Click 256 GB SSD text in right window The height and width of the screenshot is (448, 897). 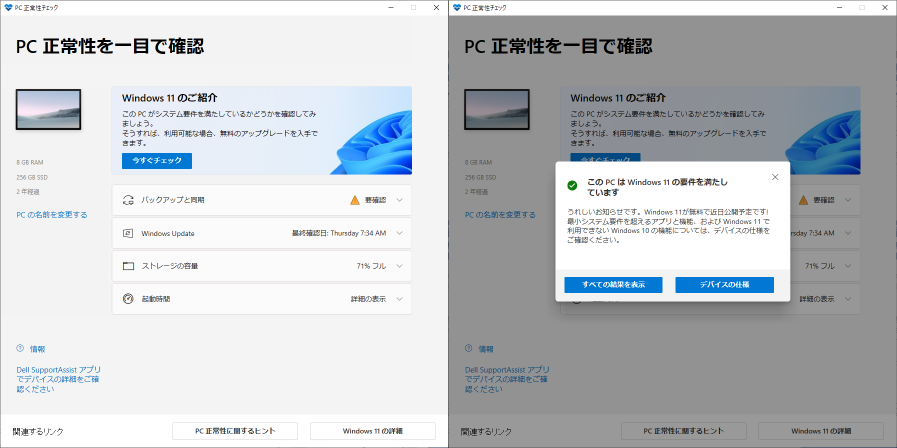pyautogui.click(x=481, y=177)
